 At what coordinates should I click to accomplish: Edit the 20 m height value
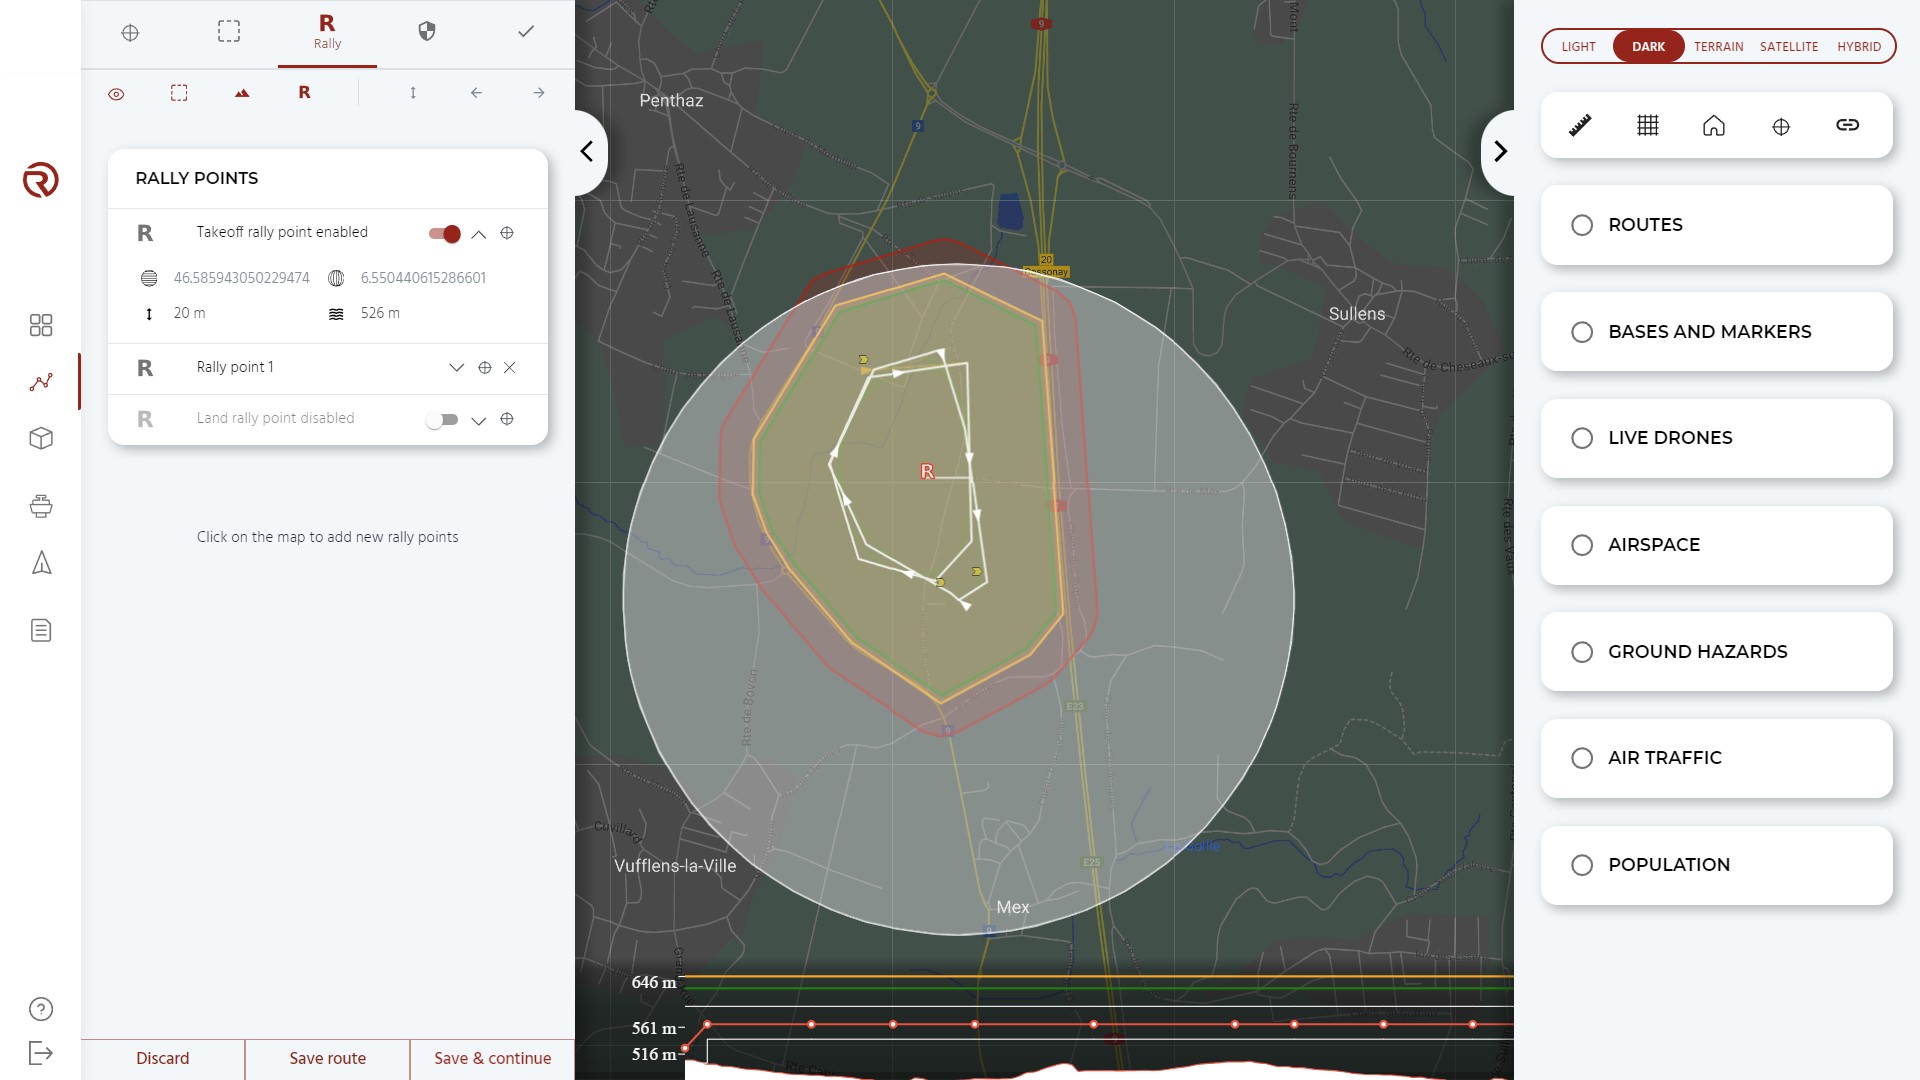click(x=189, y=313)
